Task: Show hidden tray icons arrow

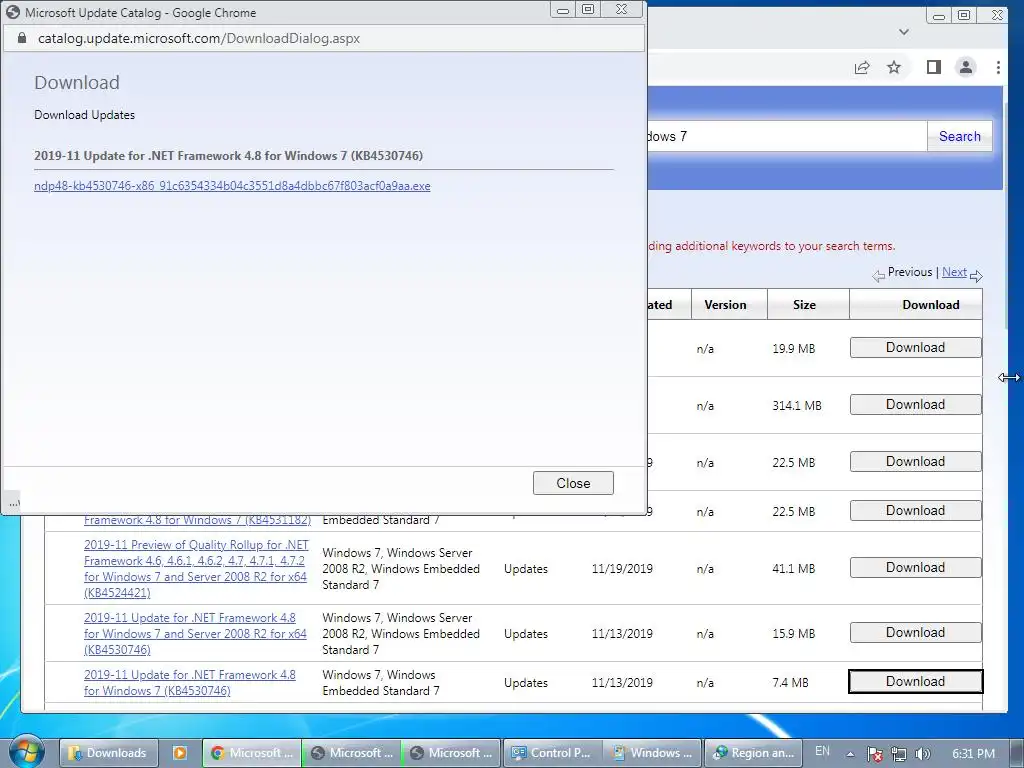Action: (x=850, y=754)
